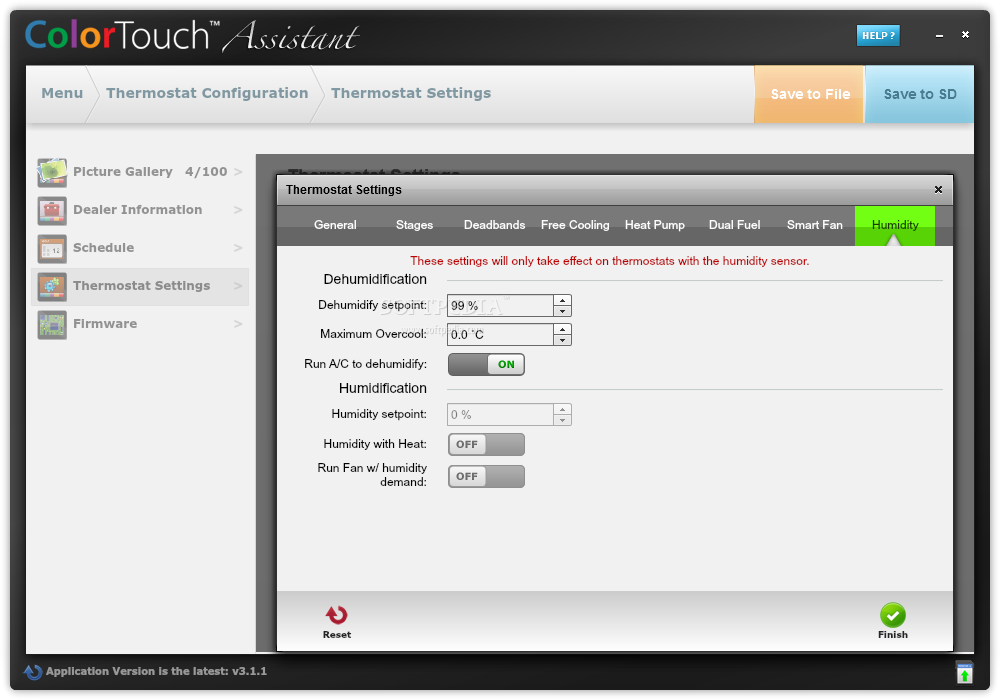The height and width of the screenshot is (700, 1000).
Task: Click the Firmware circuit board icon
Action: [52, 324]
